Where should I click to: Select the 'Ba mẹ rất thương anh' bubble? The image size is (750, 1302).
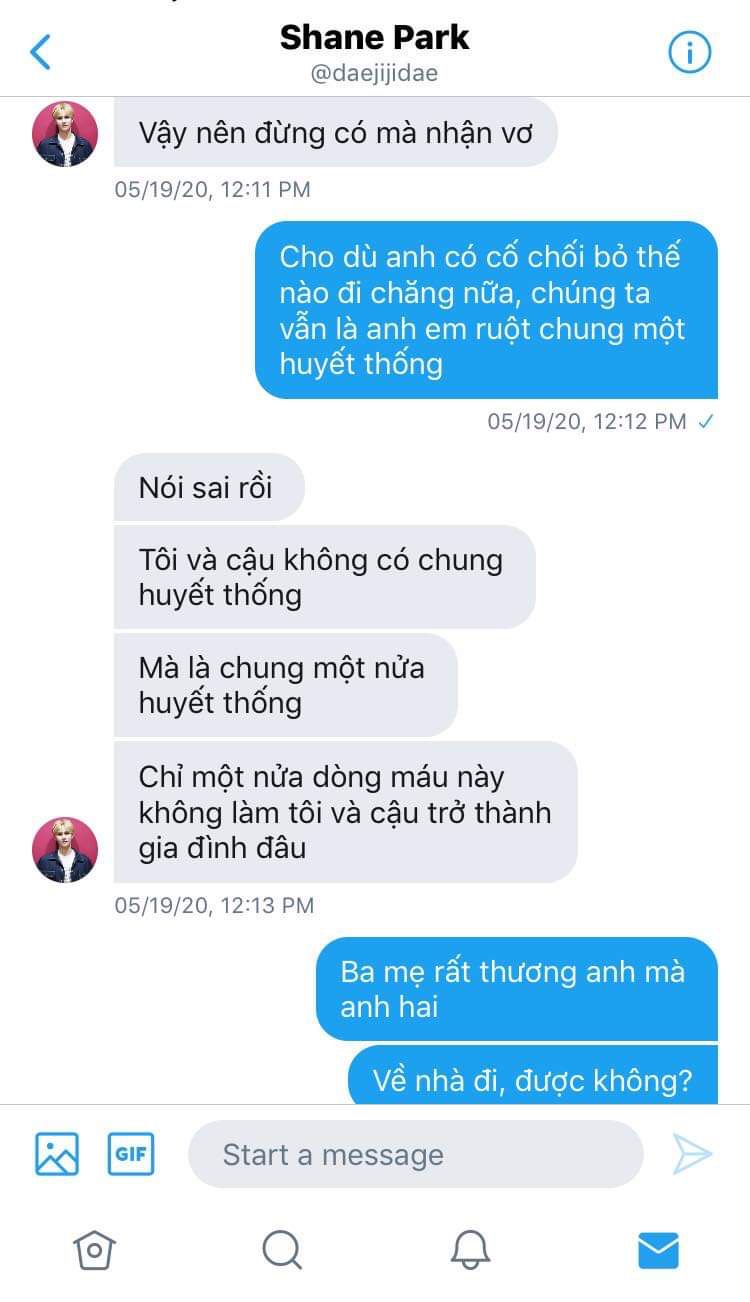(517, 989)
